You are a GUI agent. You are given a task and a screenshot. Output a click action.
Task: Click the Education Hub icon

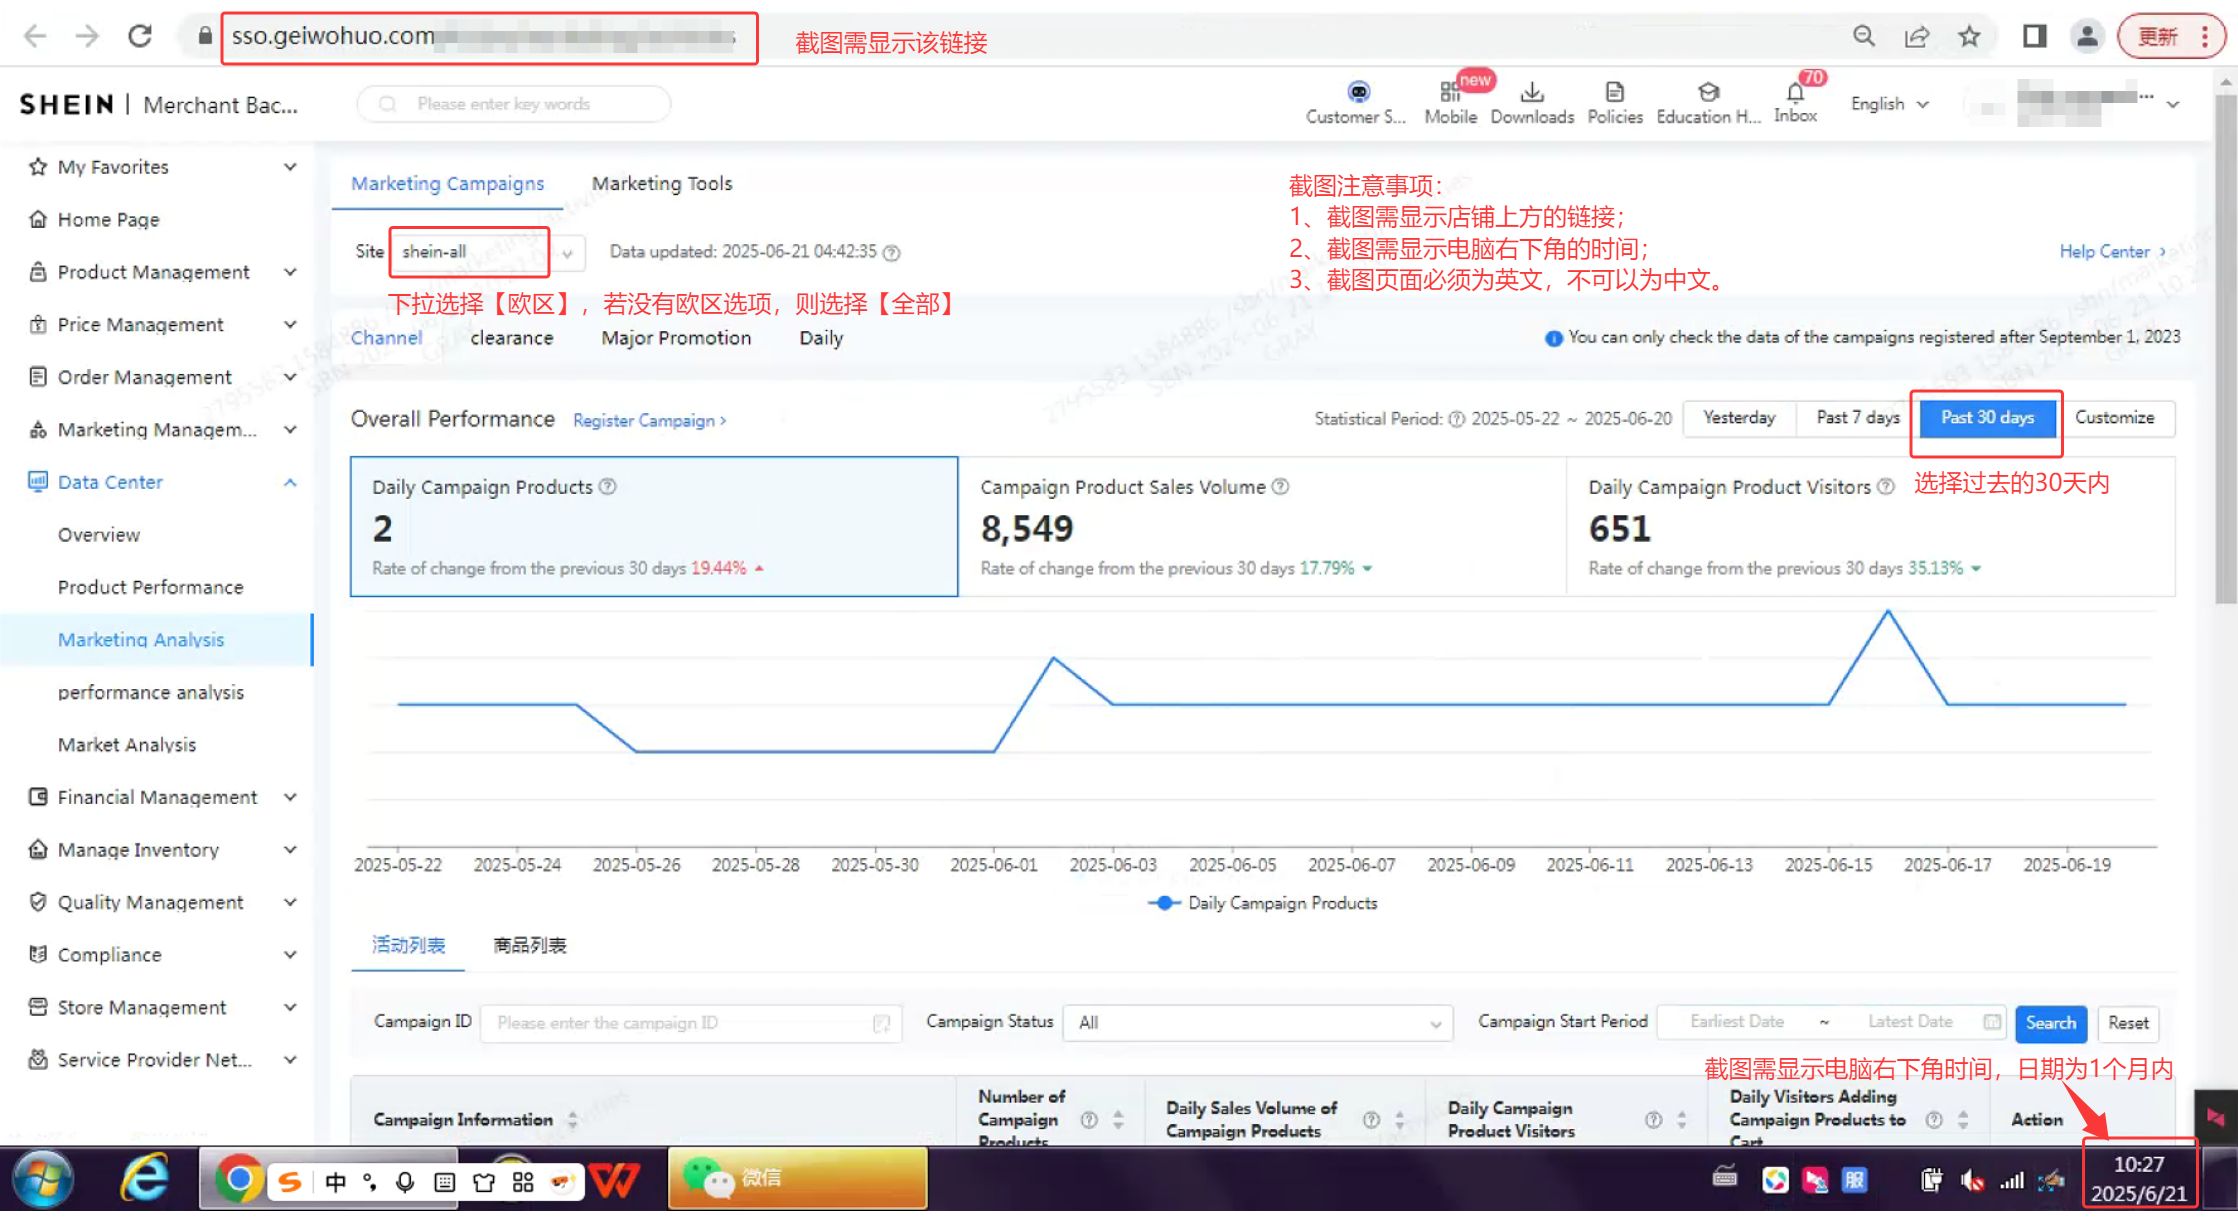coord(1708,93)
